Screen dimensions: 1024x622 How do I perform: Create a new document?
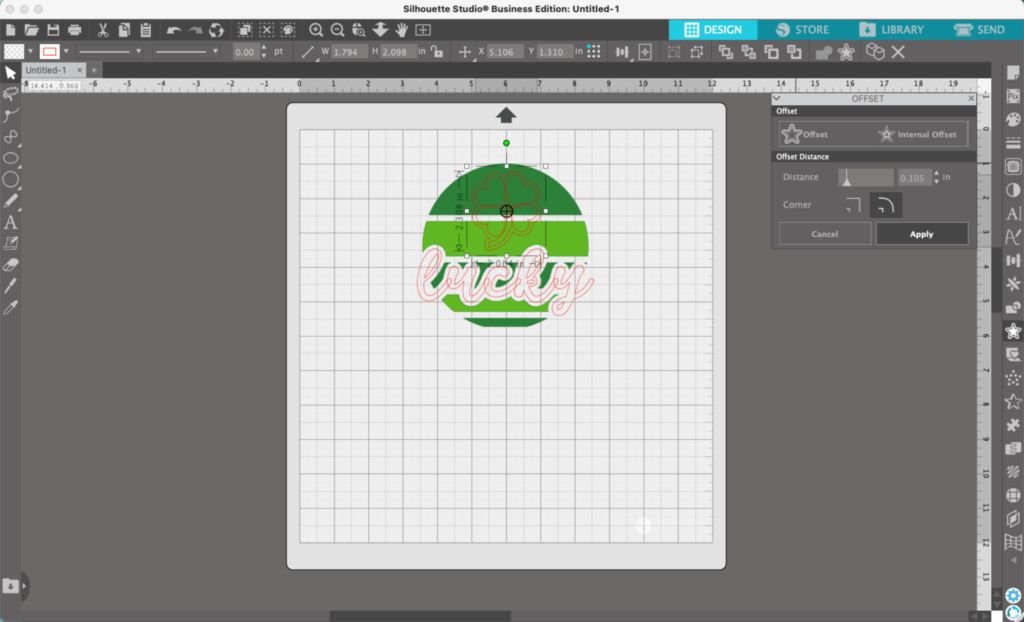tap(10, 30)
